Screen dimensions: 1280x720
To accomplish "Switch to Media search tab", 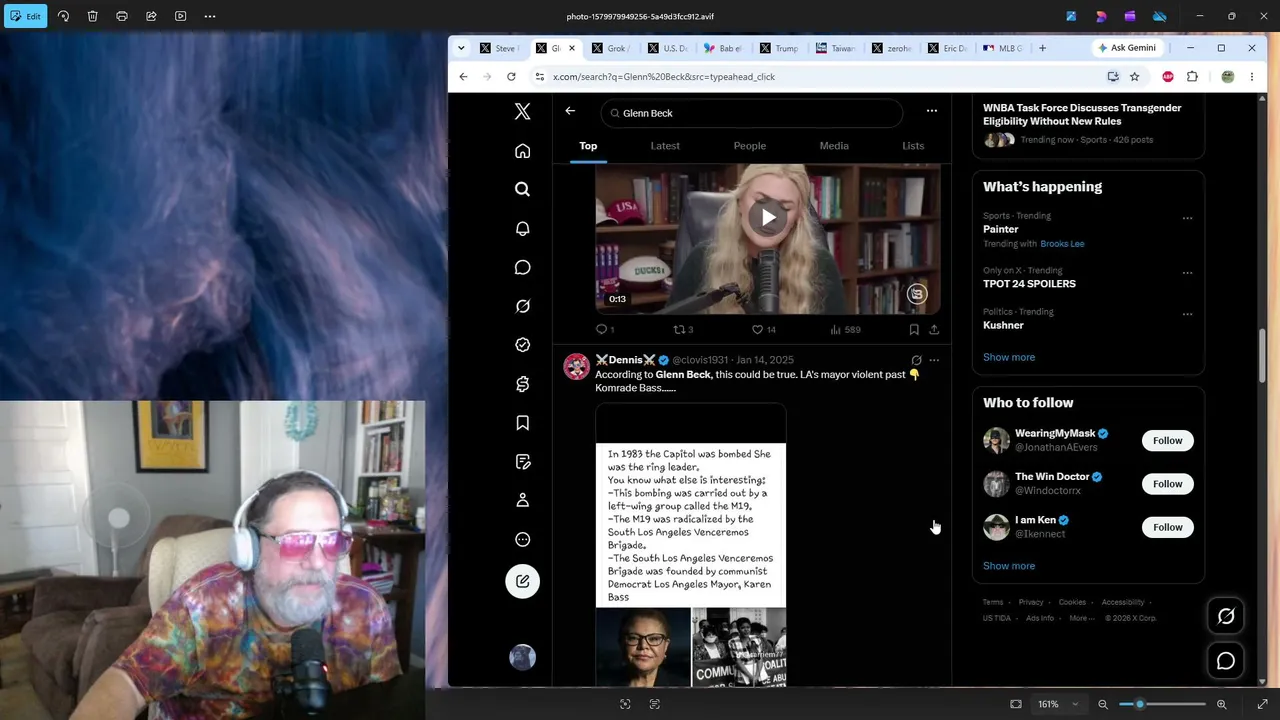I will [834, 146].
